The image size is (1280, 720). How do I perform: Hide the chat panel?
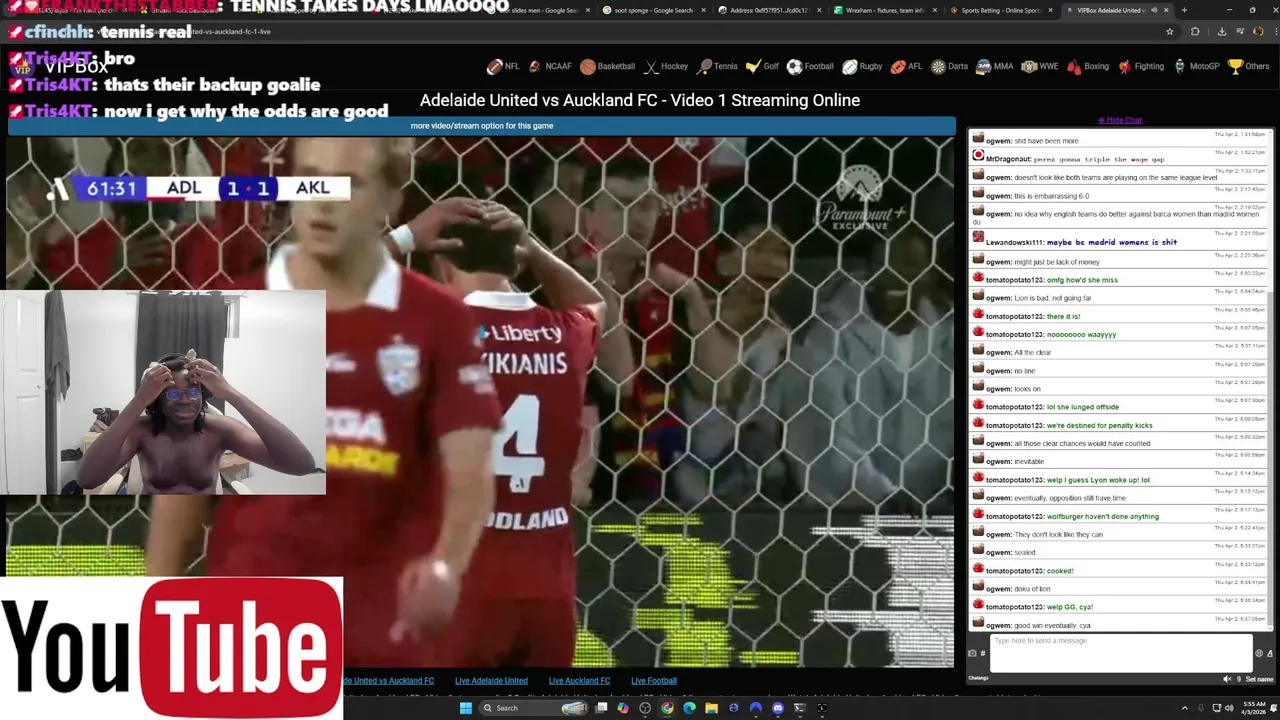[x=1120, y=120]
